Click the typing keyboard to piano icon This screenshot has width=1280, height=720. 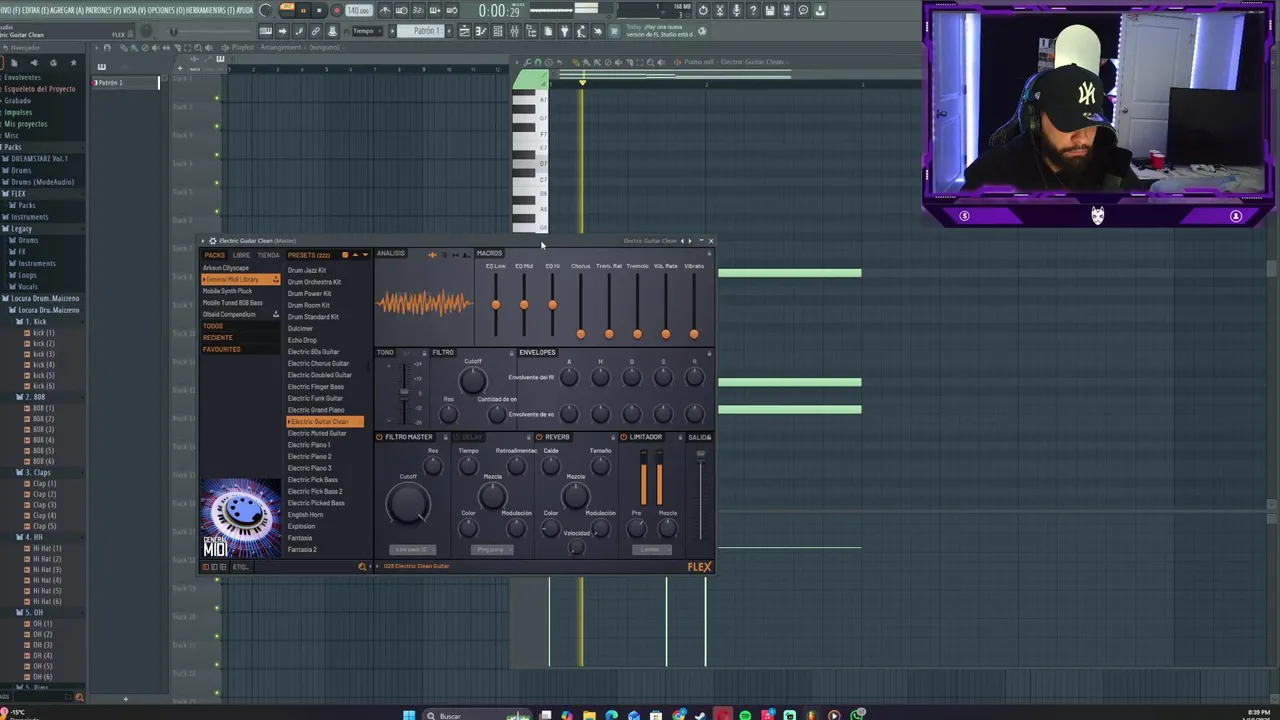click(265, 31)
